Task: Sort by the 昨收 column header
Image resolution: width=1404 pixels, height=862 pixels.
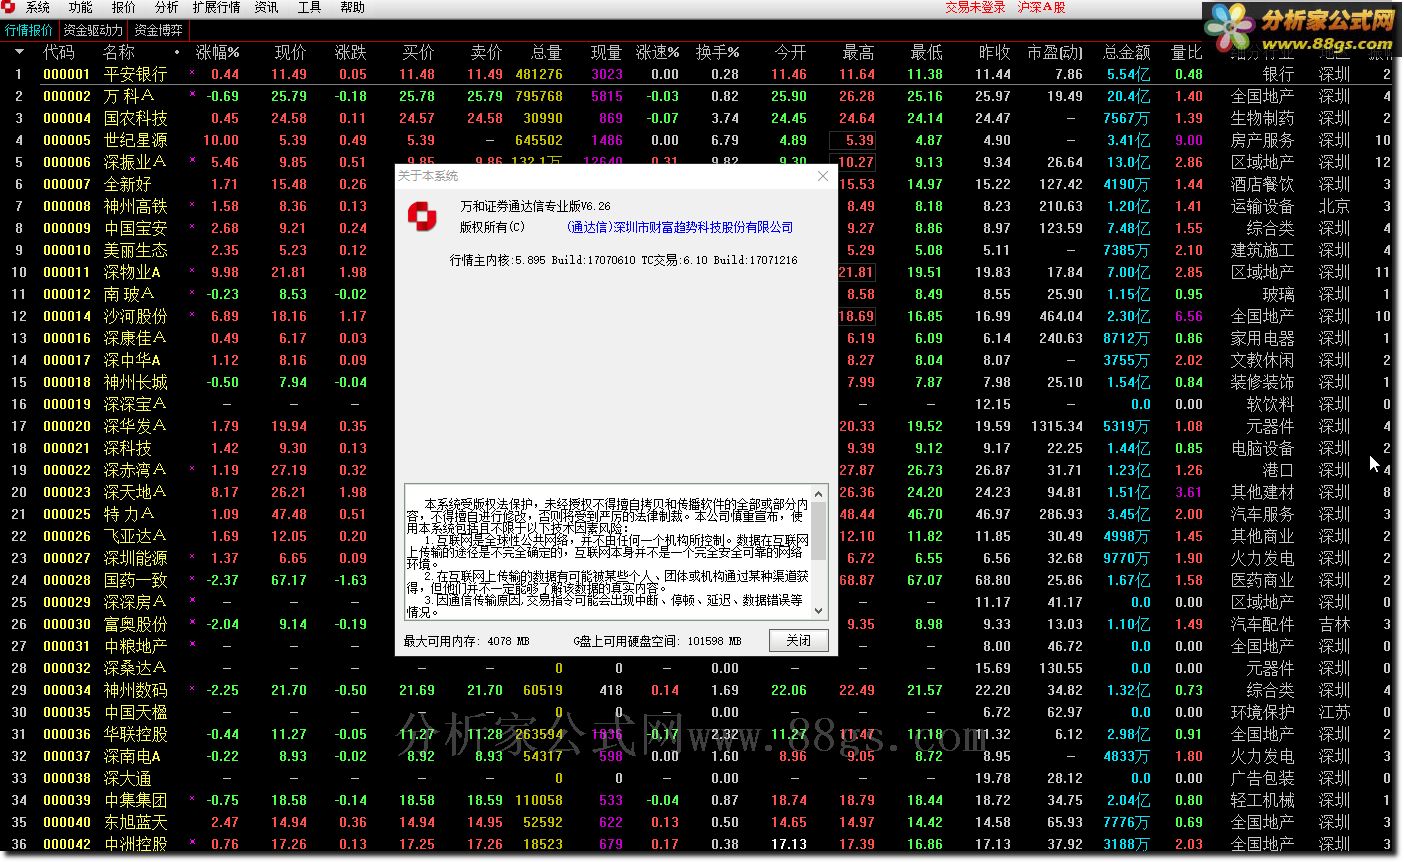Action: point(994,52)
